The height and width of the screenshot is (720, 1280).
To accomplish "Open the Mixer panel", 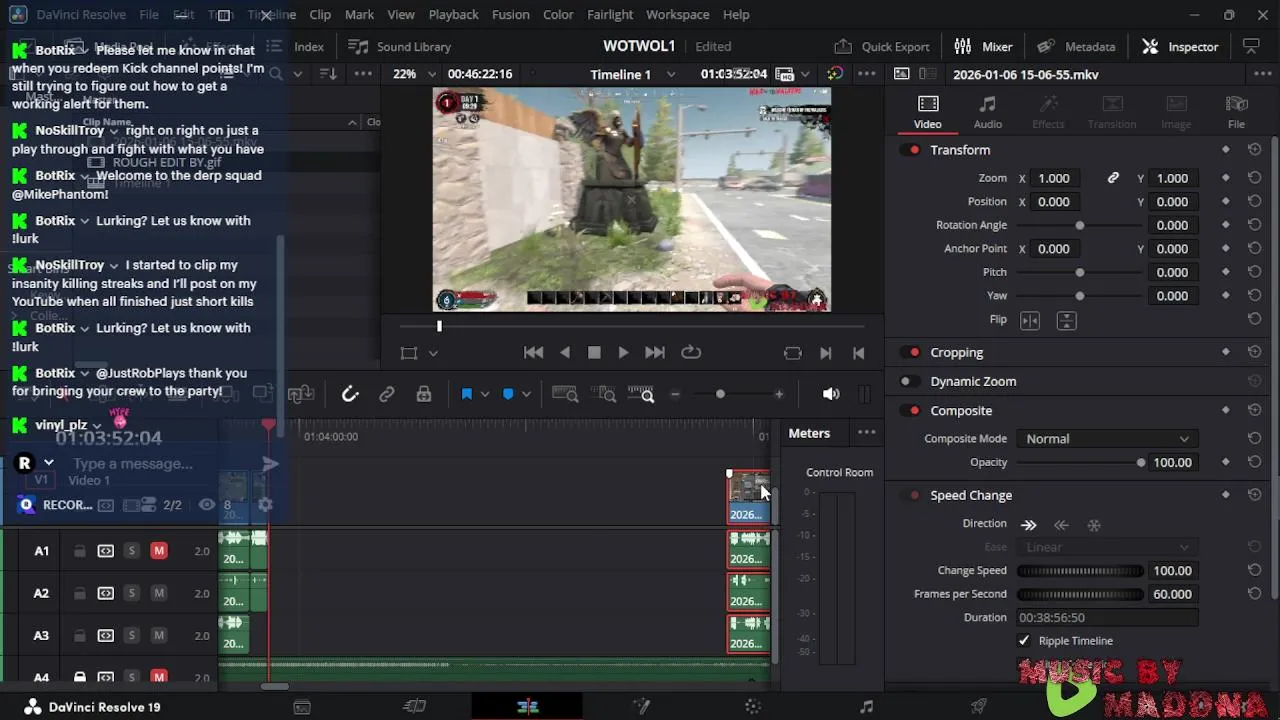I will point(983,46).
